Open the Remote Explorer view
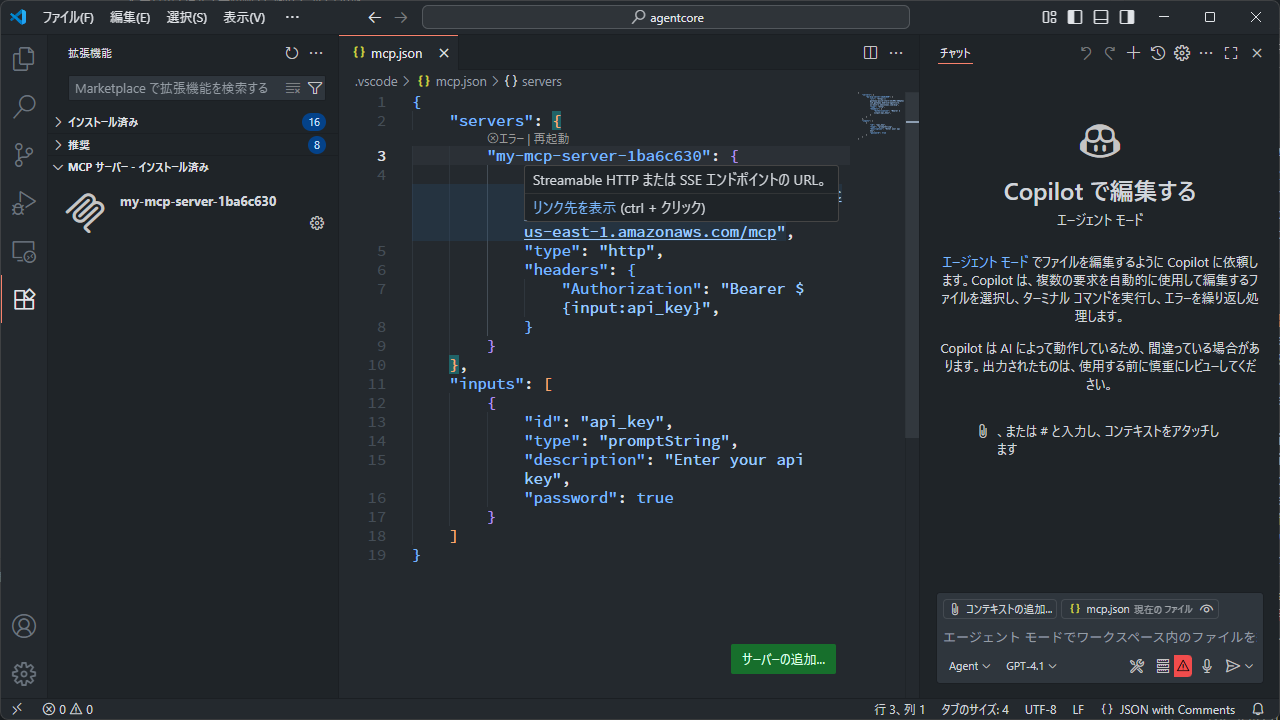Viewport: 1280px width, 720px height. (24, 251)
